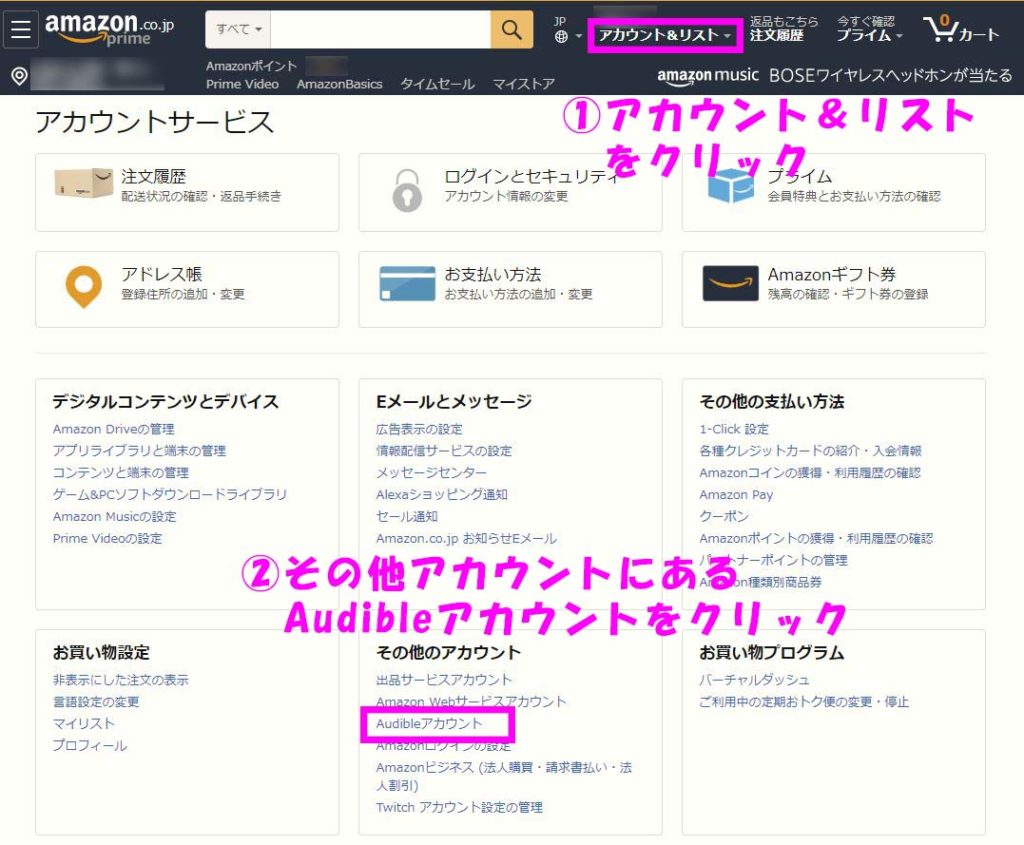Screen dimensions: 1024x845
Task: Open 広告表示の設定 link
Action: [419, 429]
